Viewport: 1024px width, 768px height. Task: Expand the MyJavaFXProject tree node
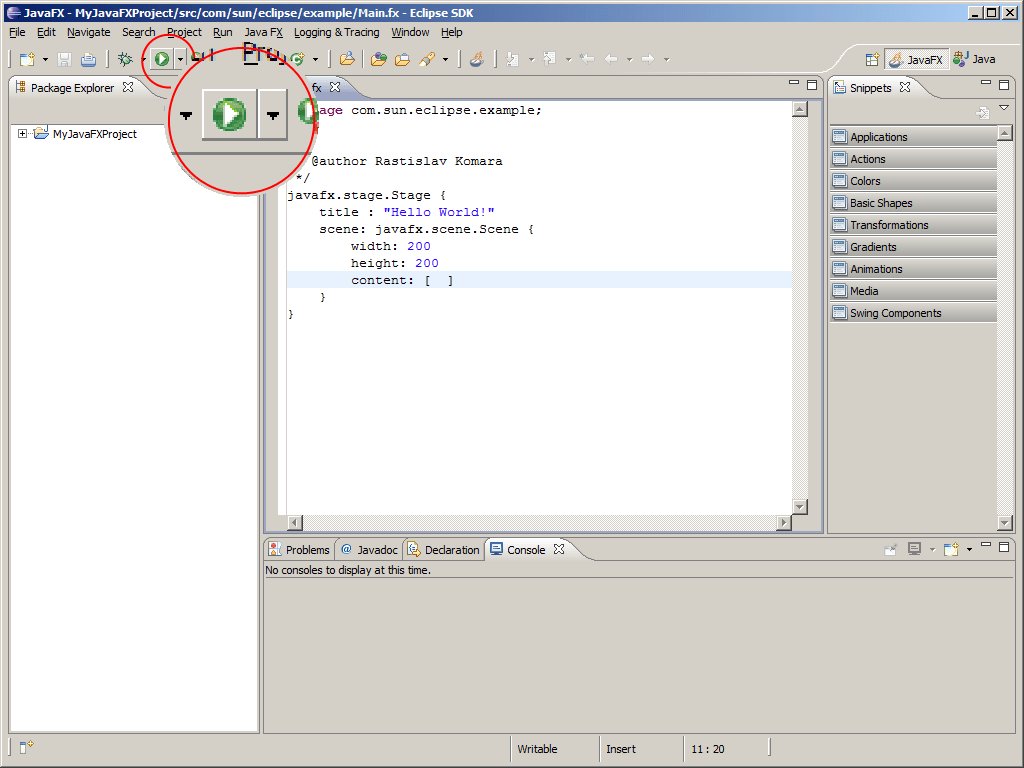pyautogui.click(x=23, y=134)
